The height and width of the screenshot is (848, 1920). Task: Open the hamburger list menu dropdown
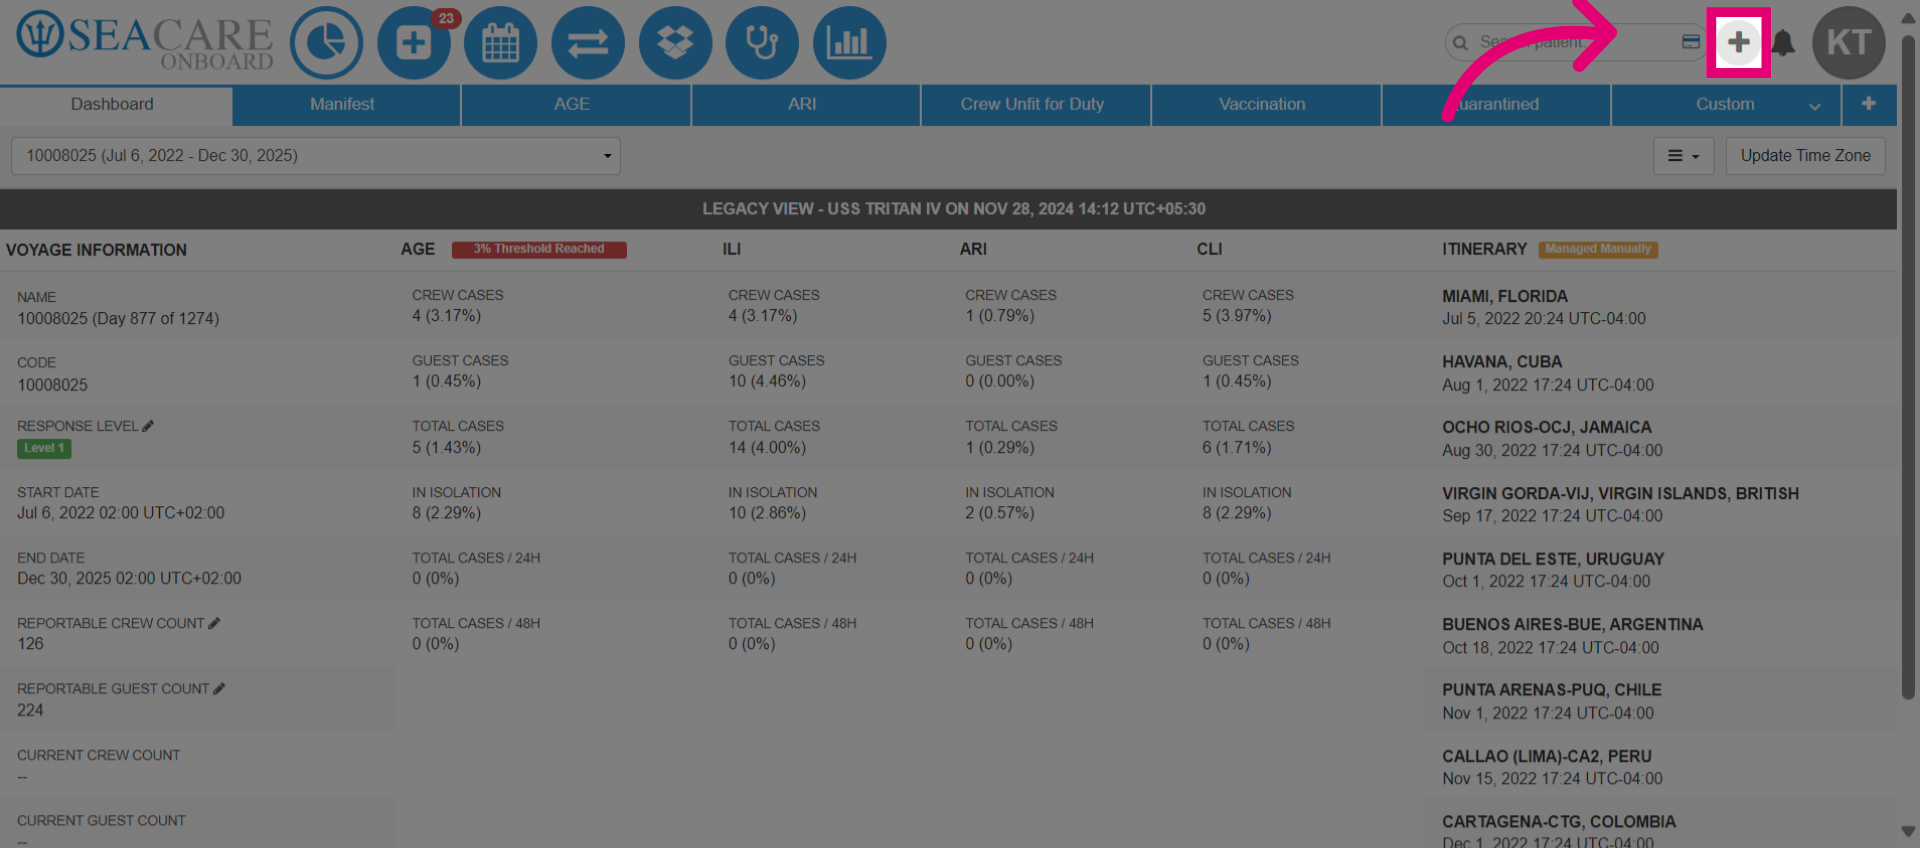click(1684, 156)
